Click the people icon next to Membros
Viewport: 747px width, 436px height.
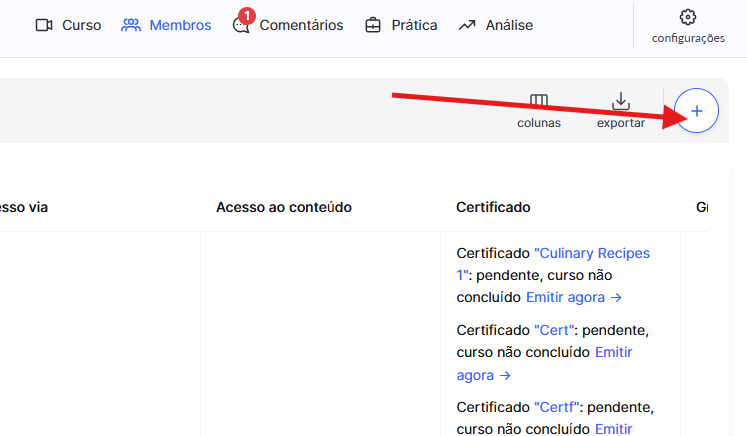(131, 25)
